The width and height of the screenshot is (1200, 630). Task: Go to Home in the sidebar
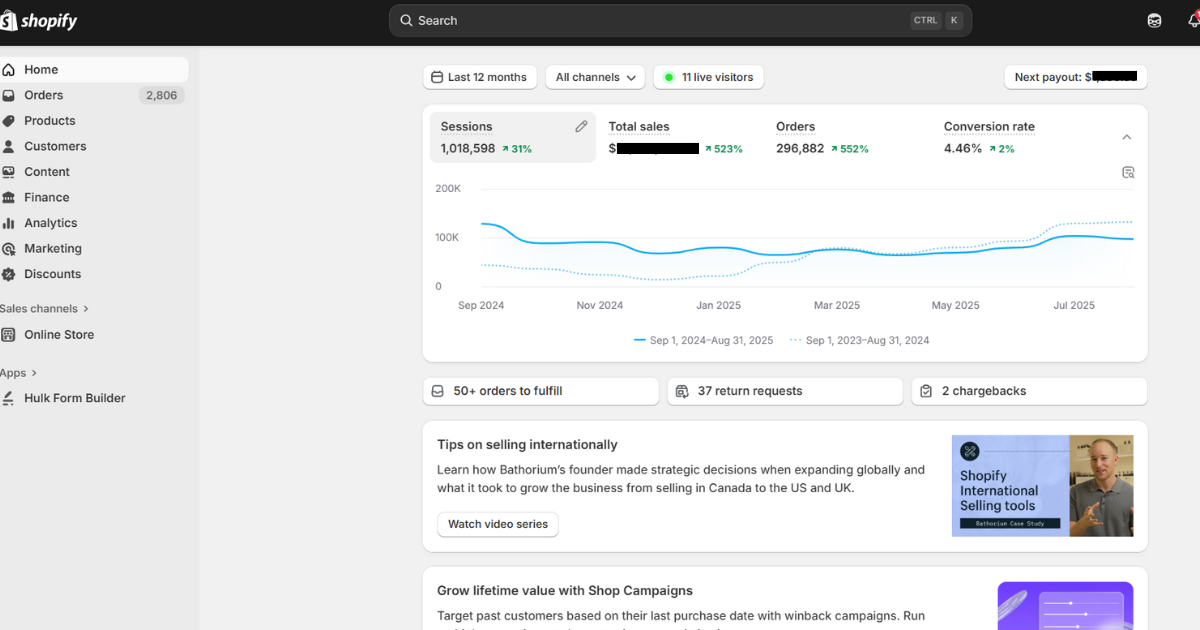(x=94, y=70)
